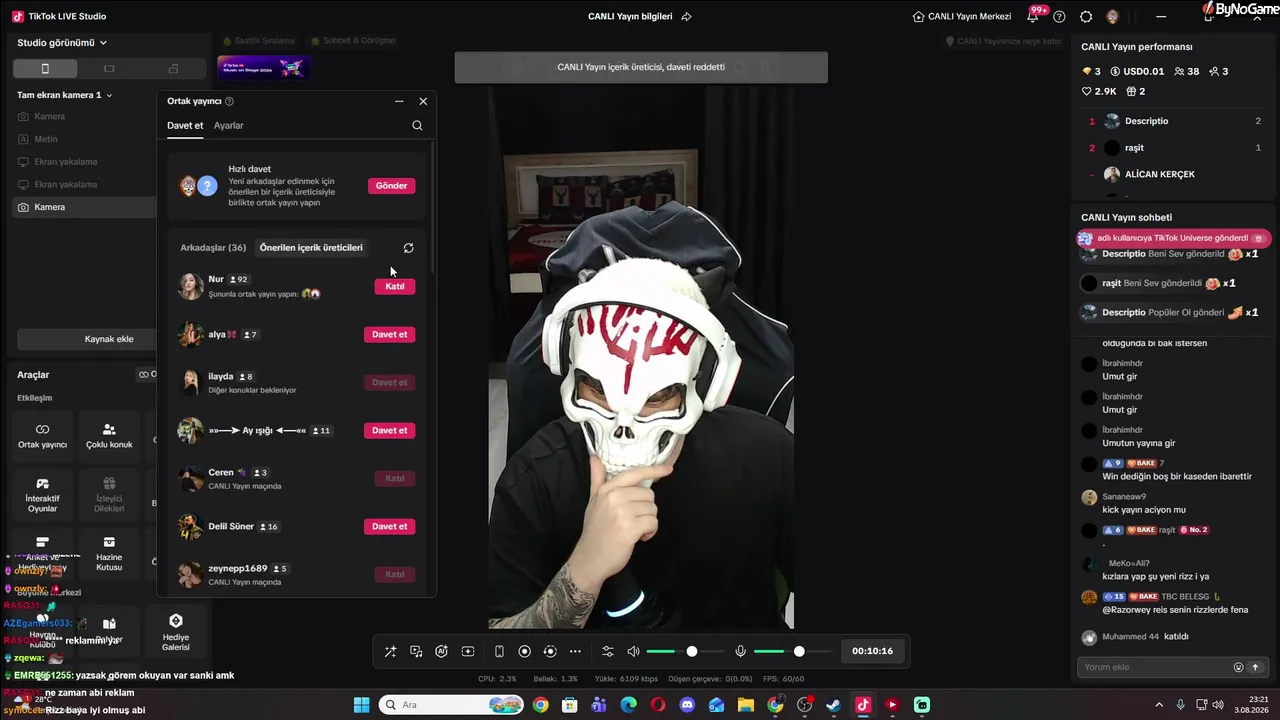Send a quick invite with Gönder
The height and width of the screenshot is (720, 1280).
pos(391,186)
